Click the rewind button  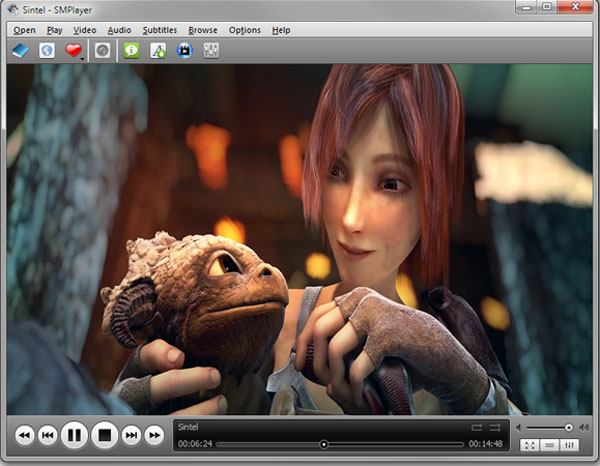click(24, 435)
